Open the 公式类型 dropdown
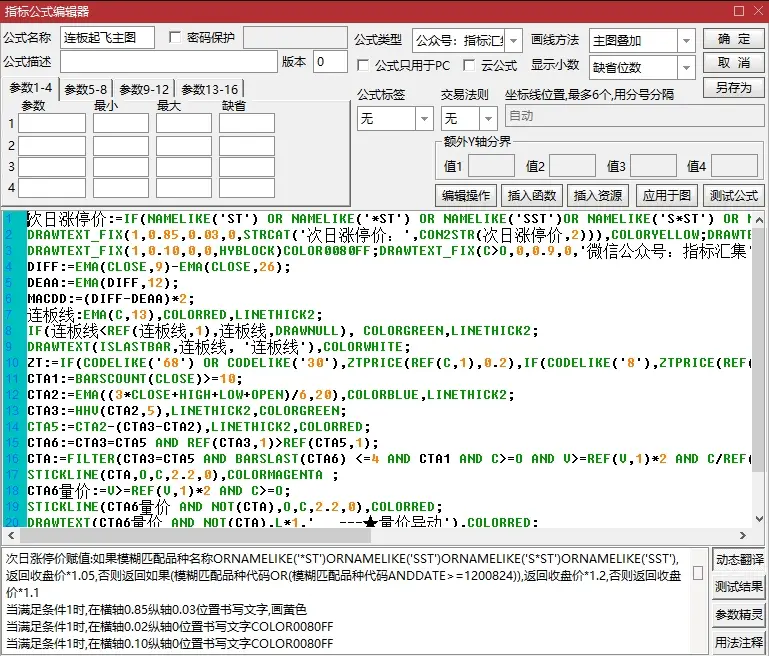 point(513,40)
